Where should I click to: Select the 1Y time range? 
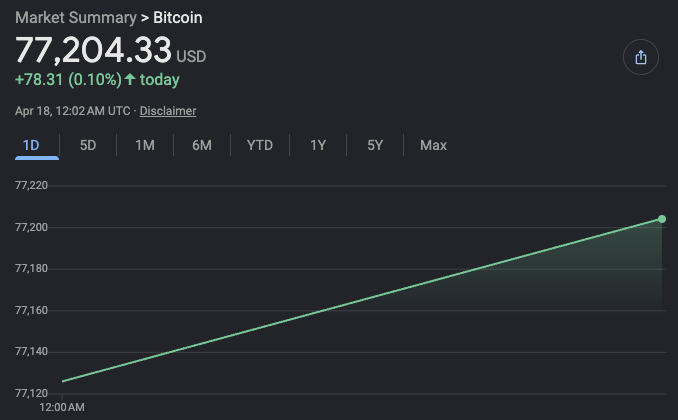click(318, 145)
